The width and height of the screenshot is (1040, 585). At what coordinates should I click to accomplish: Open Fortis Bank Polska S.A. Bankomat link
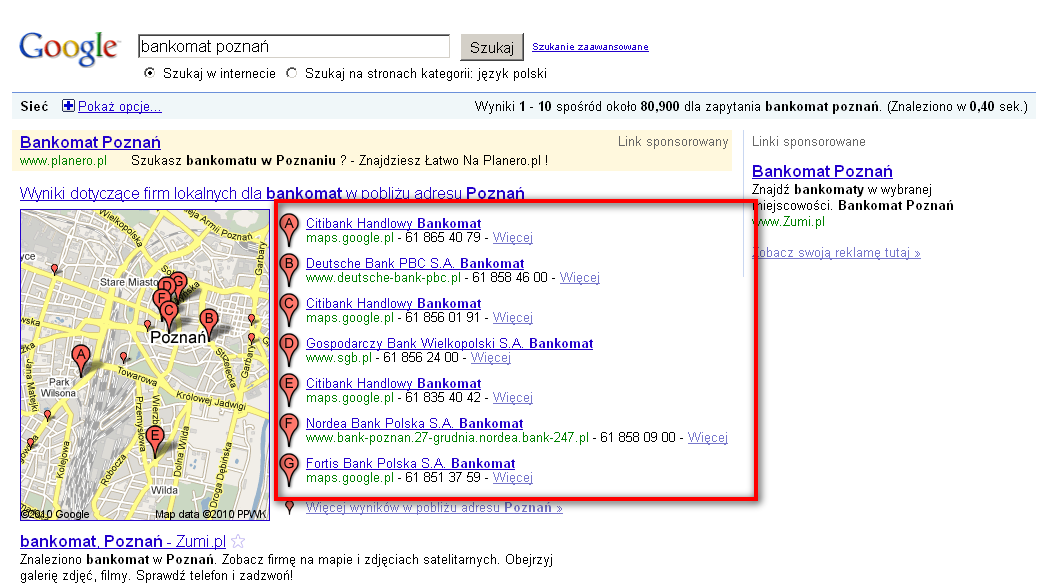click(411, 463)
